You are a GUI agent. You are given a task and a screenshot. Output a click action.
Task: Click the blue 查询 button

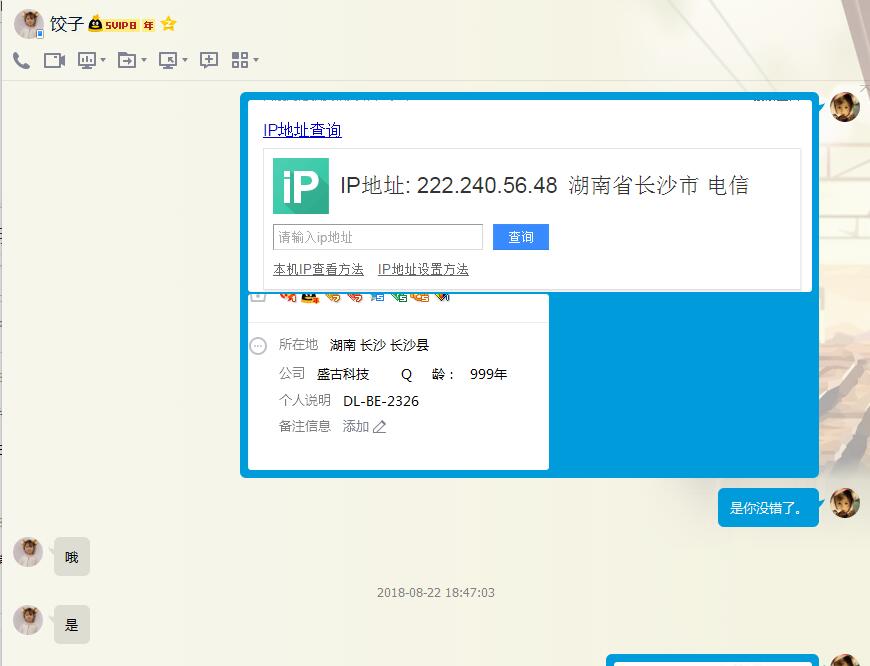520,237
